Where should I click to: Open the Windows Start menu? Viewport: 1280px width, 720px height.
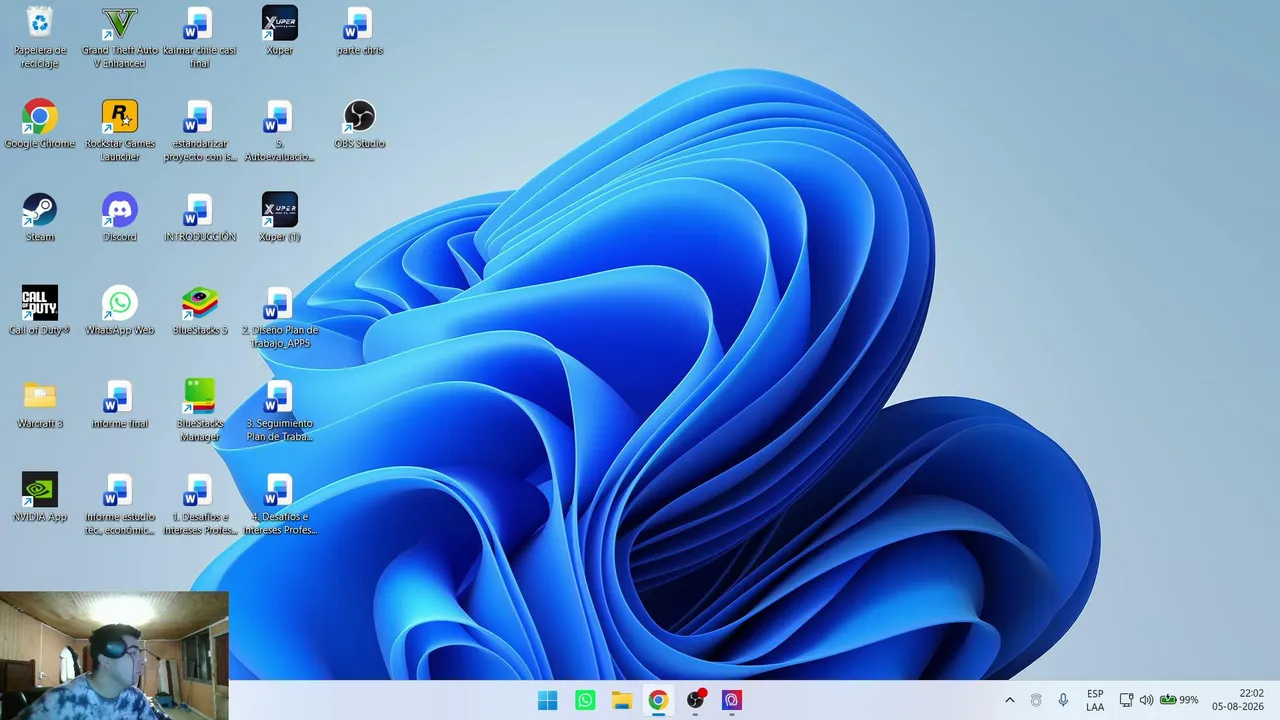click(x=548, y=700)
